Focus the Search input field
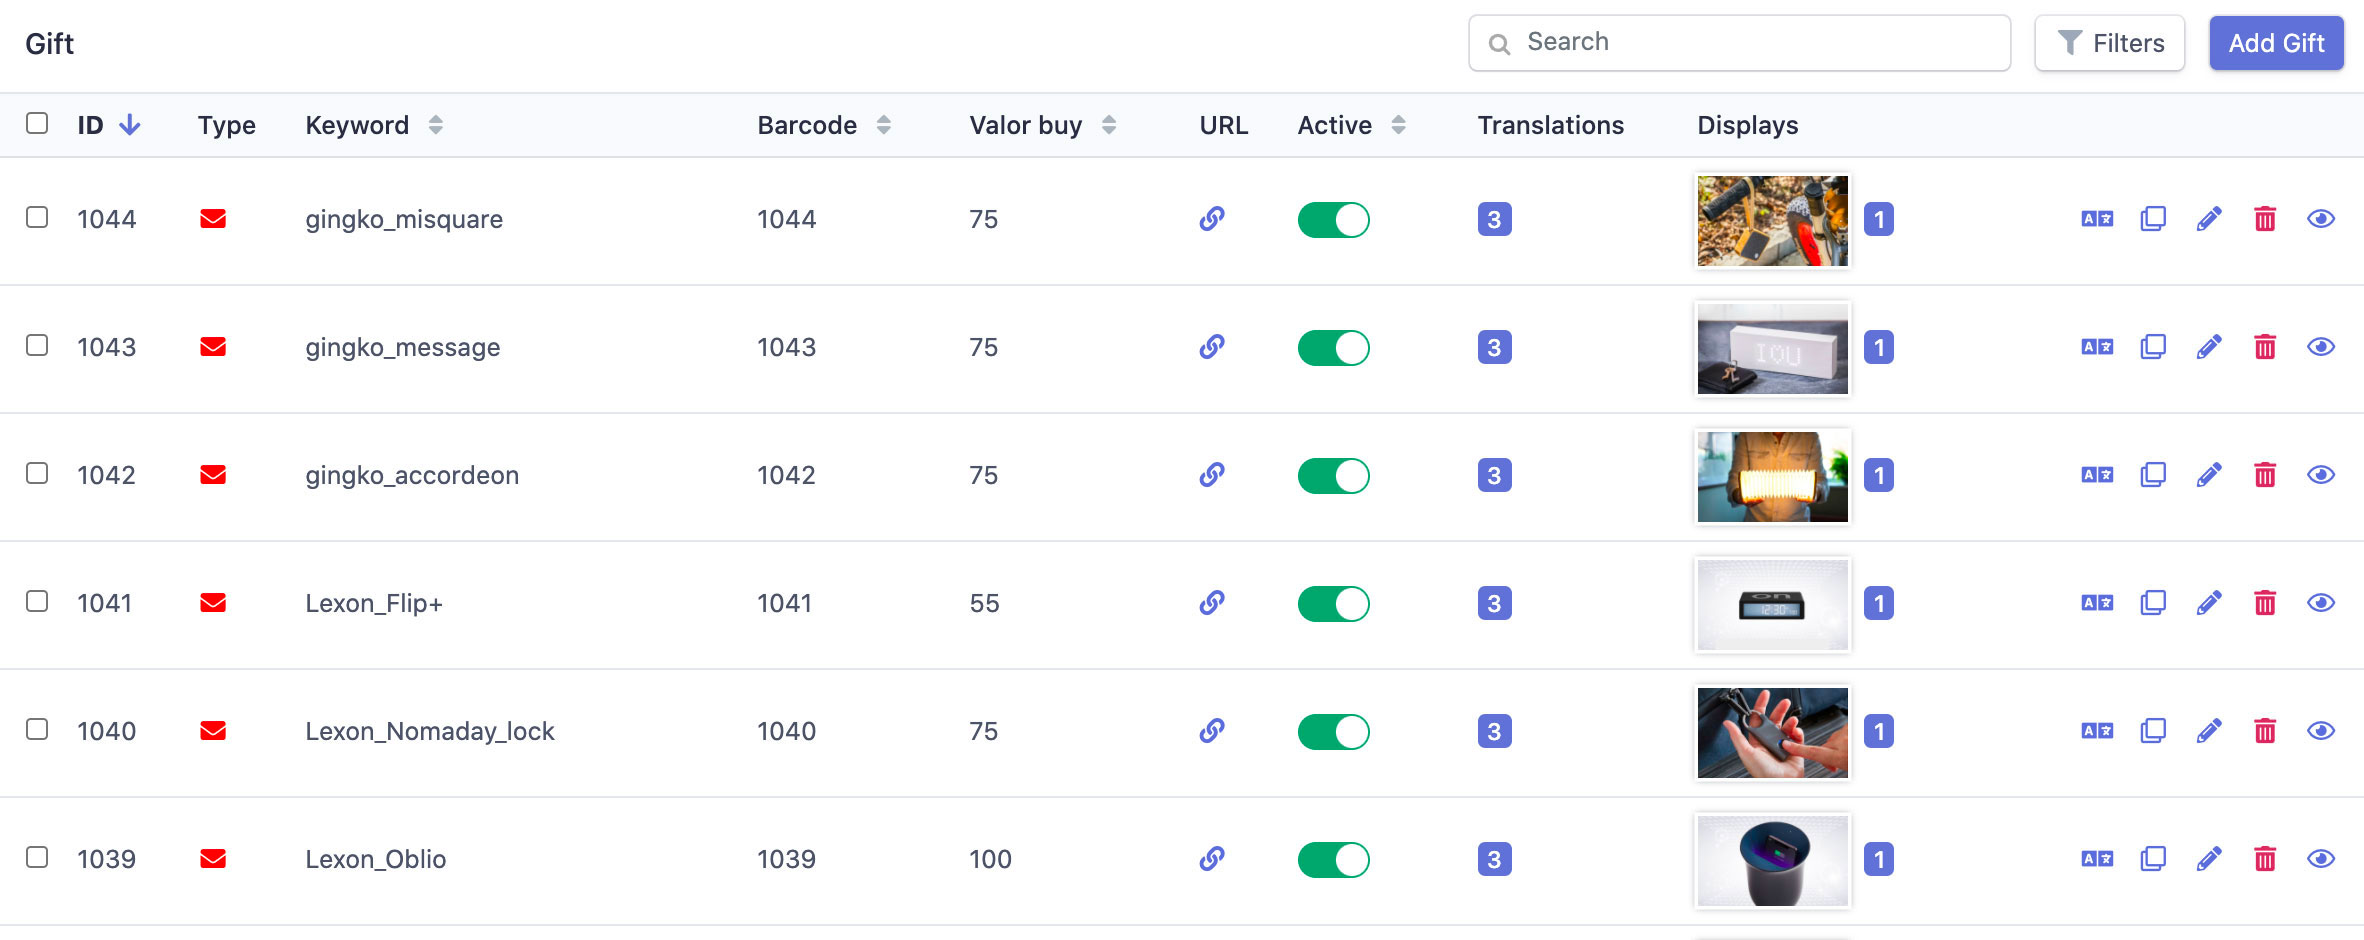The width and height of the screenshot is (2364, 940). [1739, 43]
